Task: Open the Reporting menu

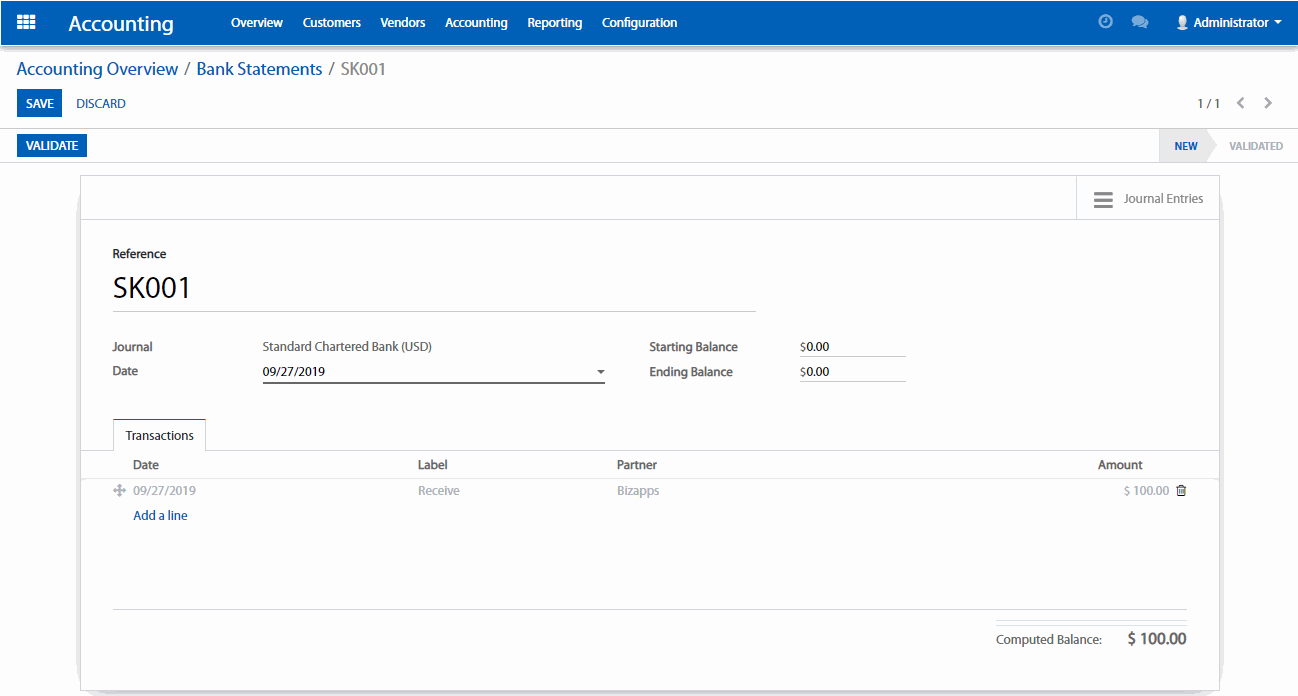Action: pos(554,22)
